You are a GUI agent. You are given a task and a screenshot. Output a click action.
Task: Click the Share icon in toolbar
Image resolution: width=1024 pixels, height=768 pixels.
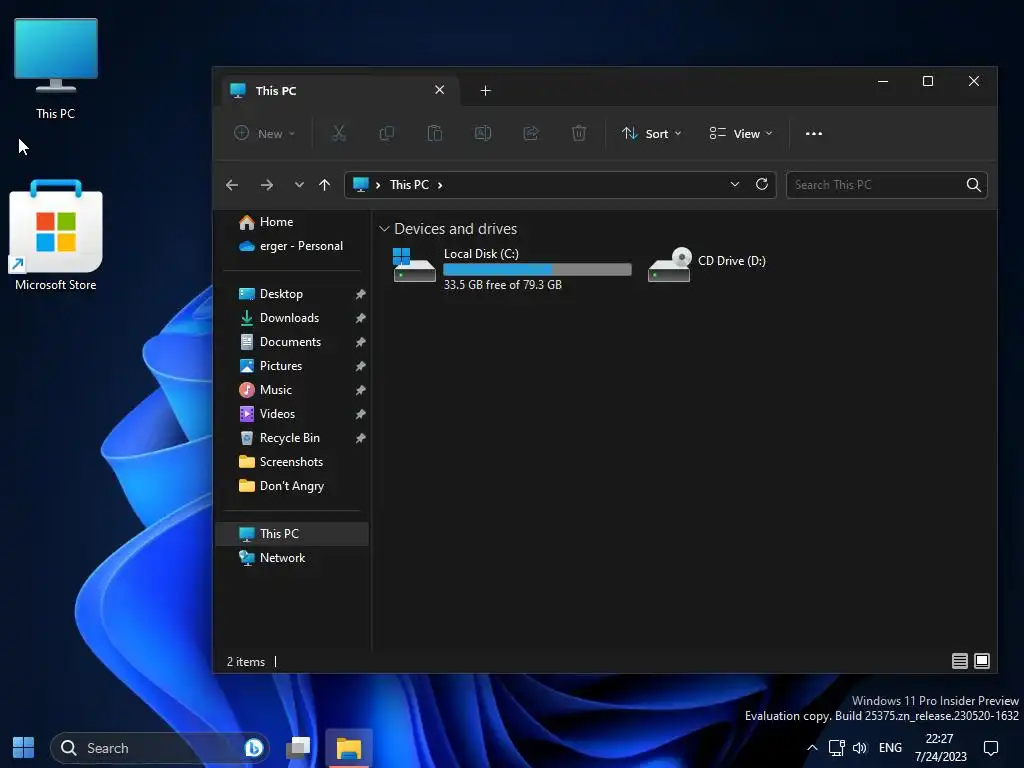point(531,133)
